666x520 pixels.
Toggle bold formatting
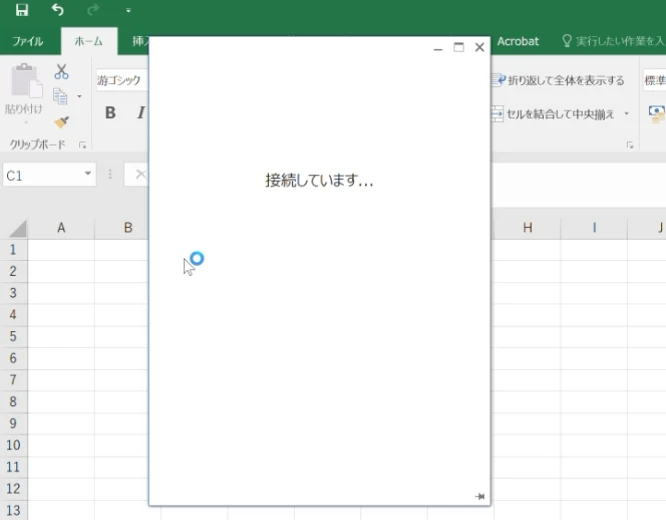(110, 113)
